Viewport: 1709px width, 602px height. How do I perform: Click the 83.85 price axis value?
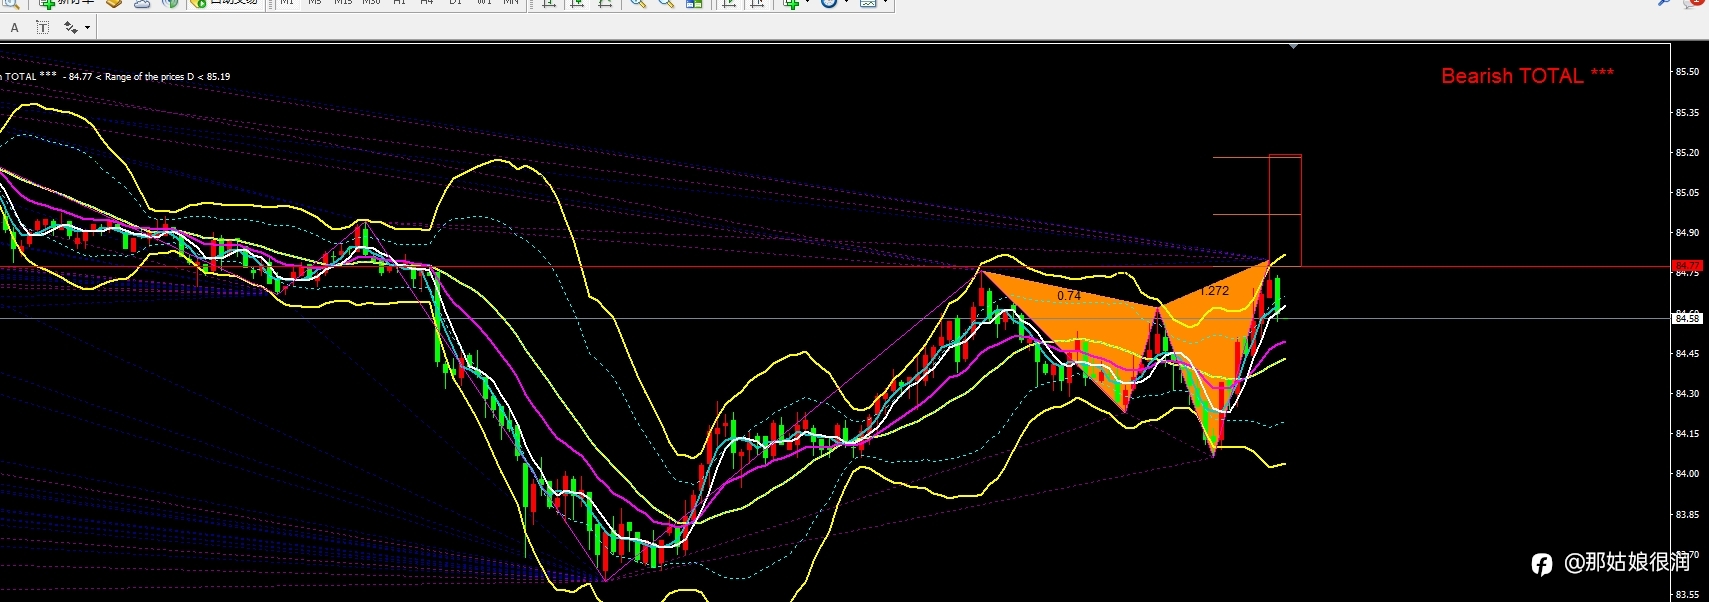[1687, 515]
